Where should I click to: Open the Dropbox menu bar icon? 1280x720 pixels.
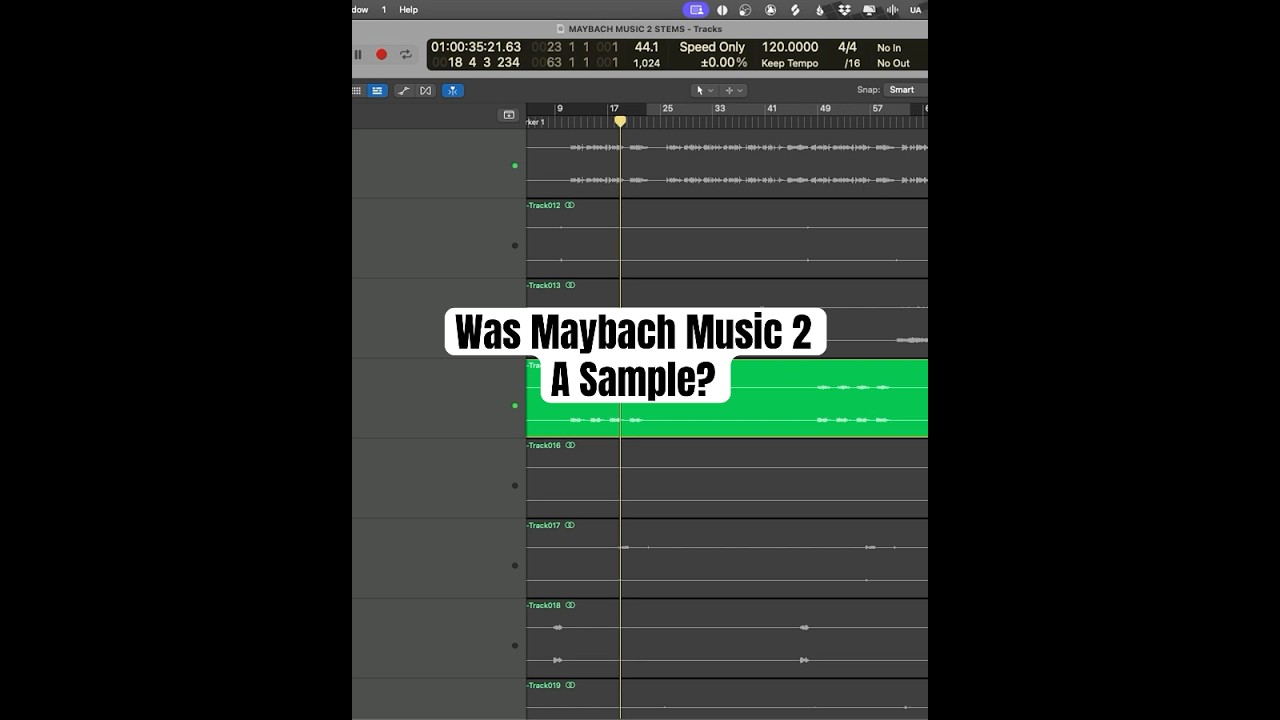coord(844,10)
